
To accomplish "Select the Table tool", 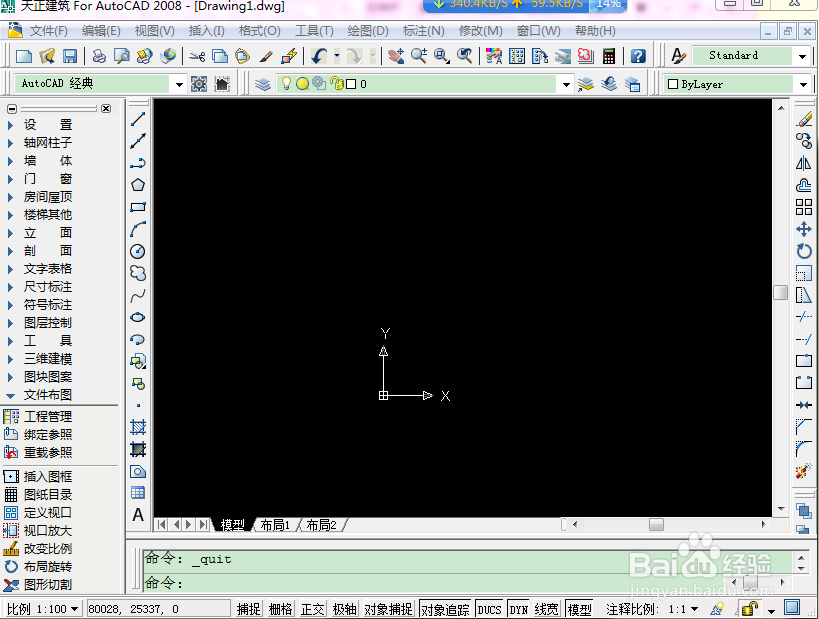I will click(138, 493).
